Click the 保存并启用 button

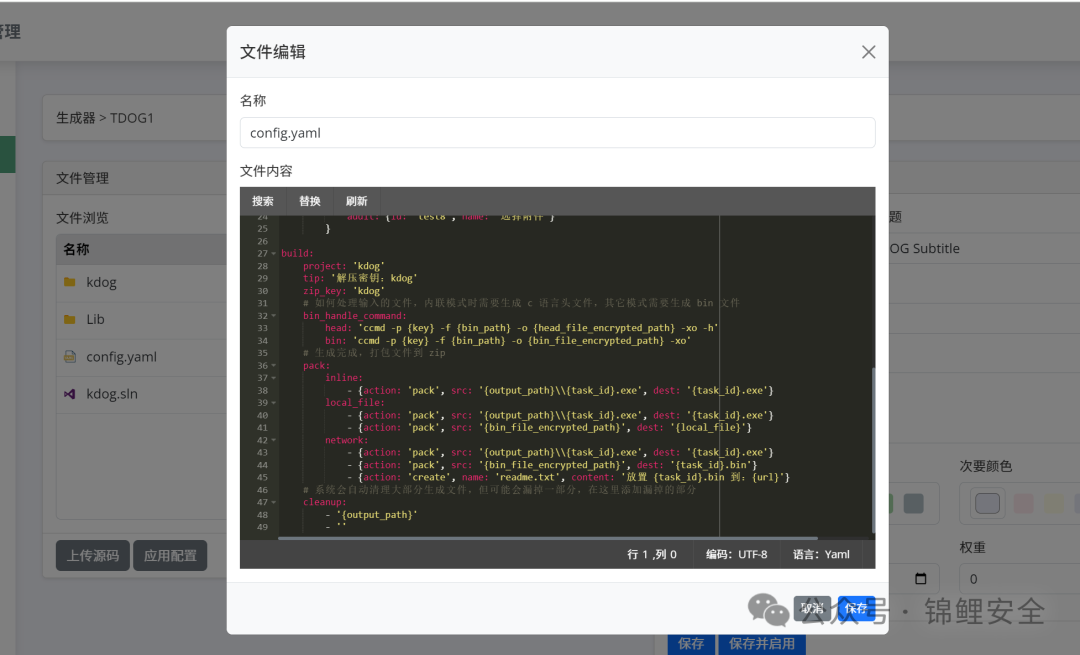pyautogui.click(x=762, y=644)
